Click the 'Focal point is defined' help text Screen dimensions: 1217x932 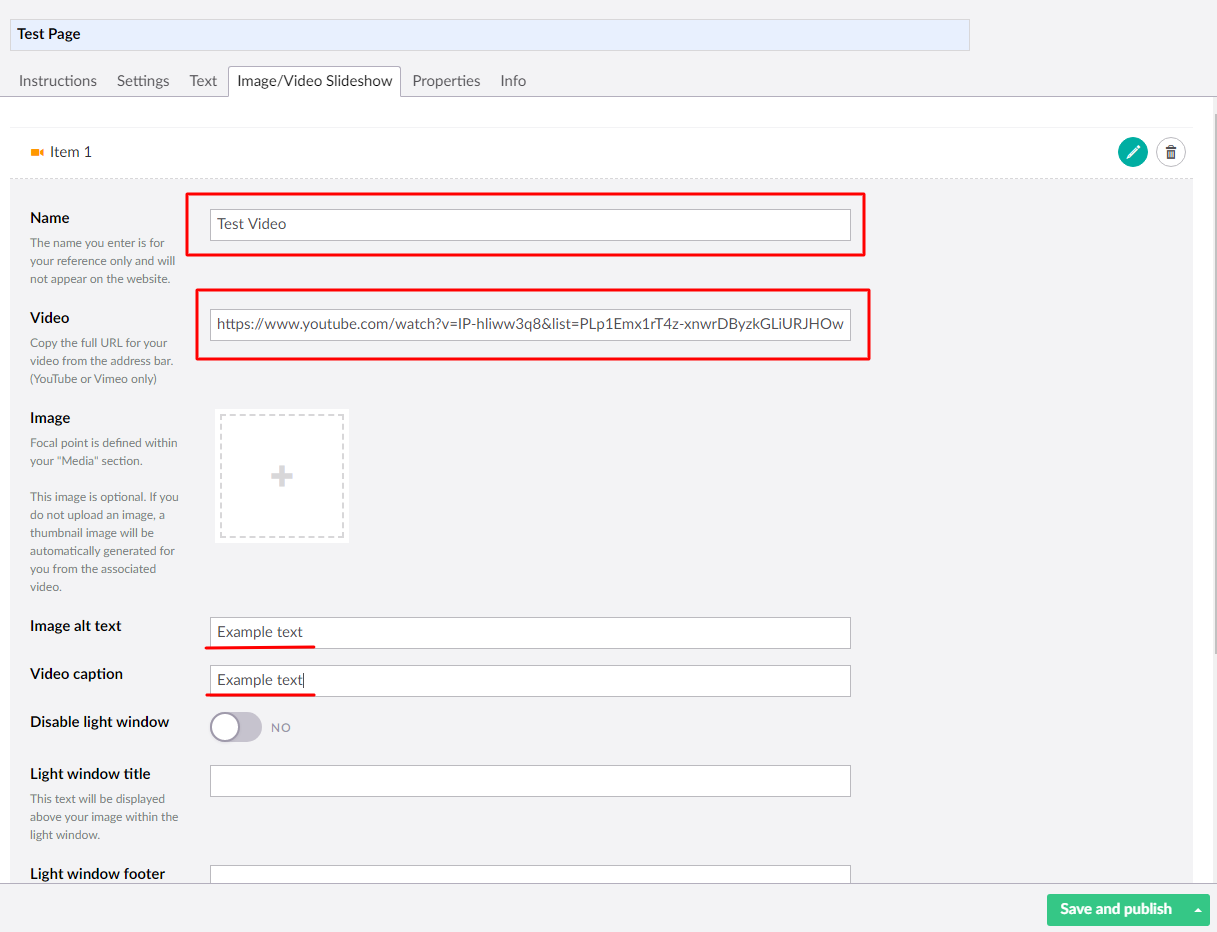104,452
